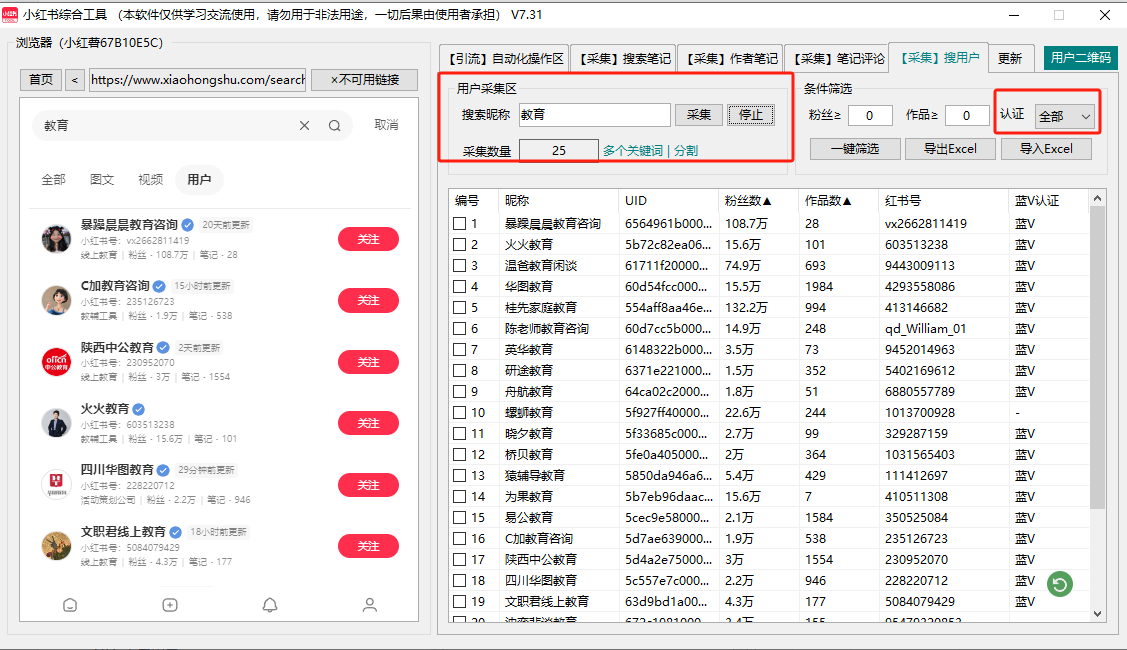The image size is (1127, 650).
Task: Open the 【采集】笔记评论 tab
Action: [x=838, y=59]
